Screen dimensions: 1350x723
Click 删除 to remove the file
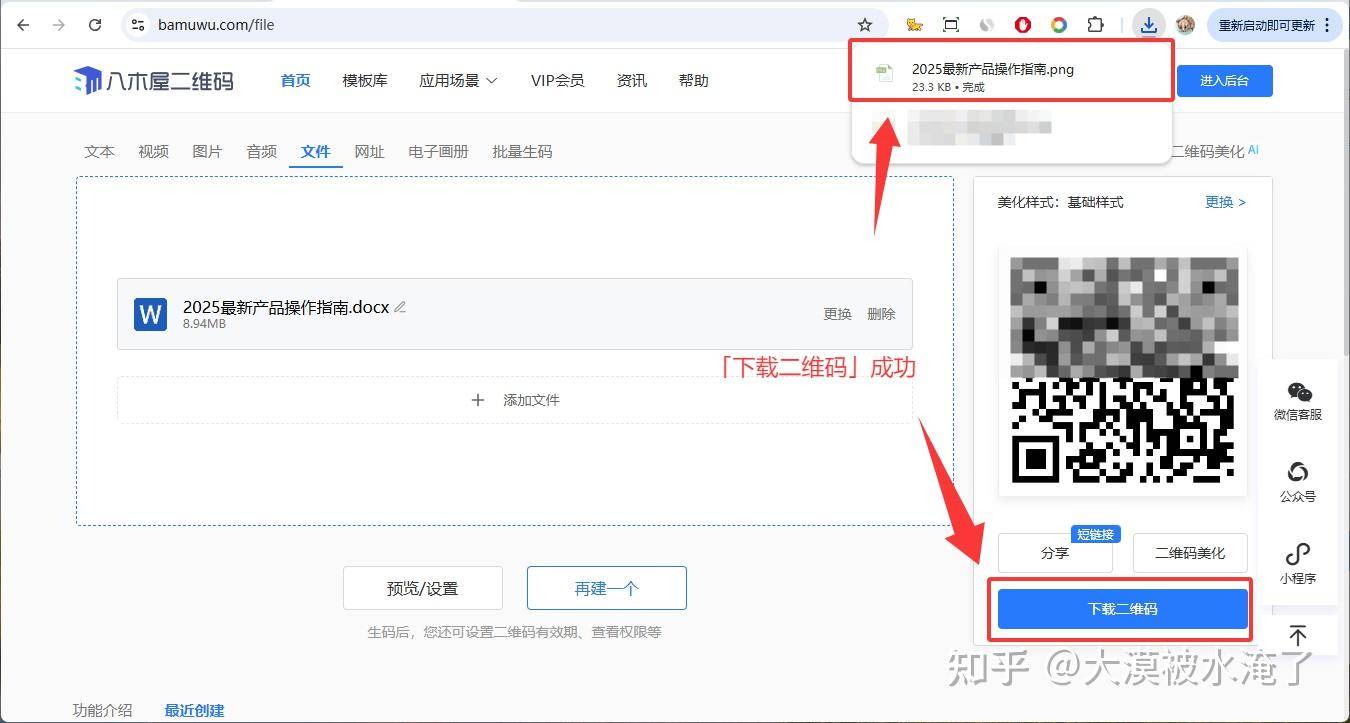(881, 314)
